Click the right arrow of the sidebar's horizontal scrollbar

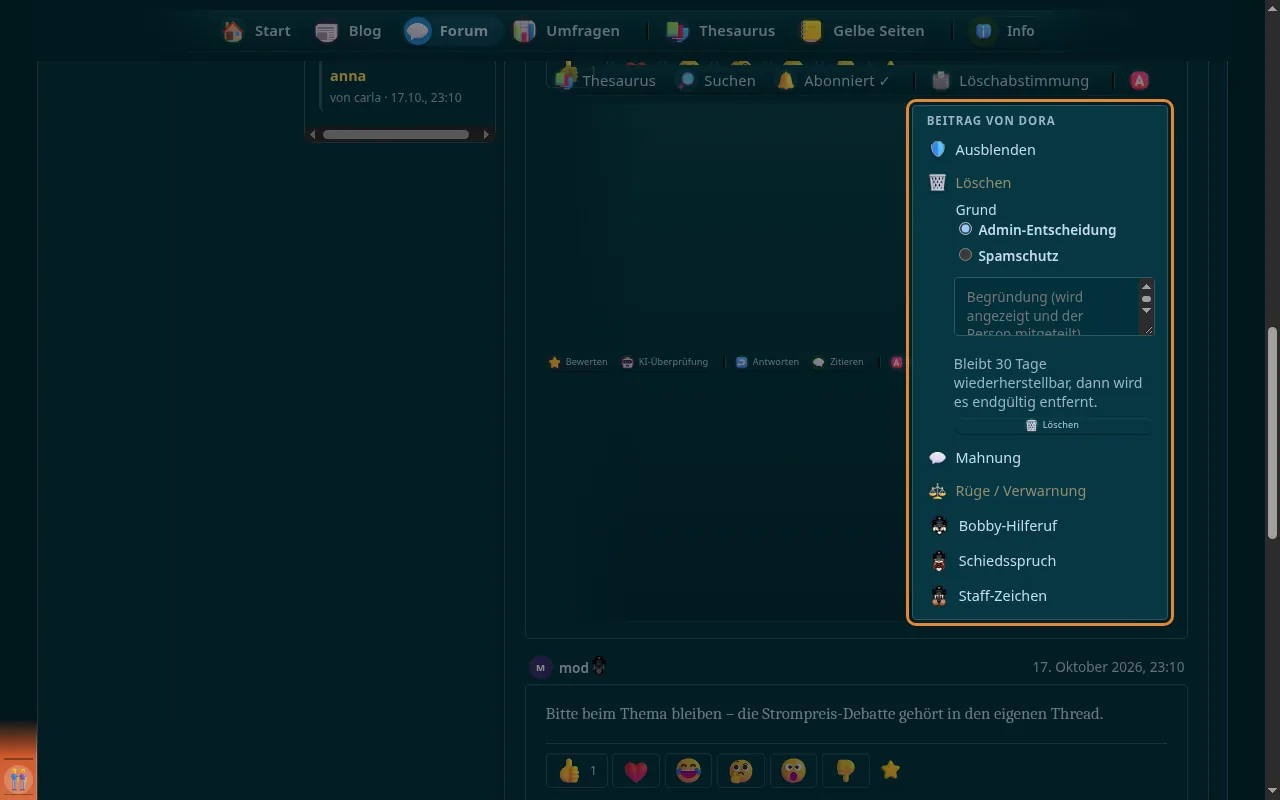(486, 134)
